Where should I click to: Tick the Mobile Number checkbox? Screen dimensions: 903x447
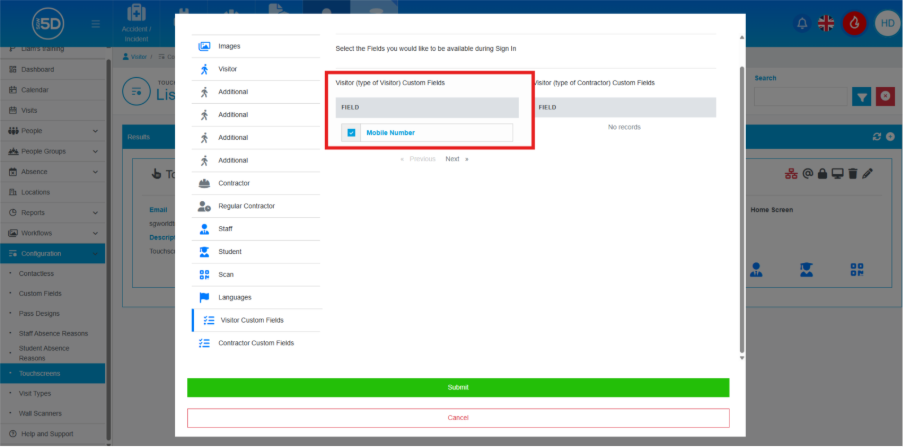[x=351, y=132]
